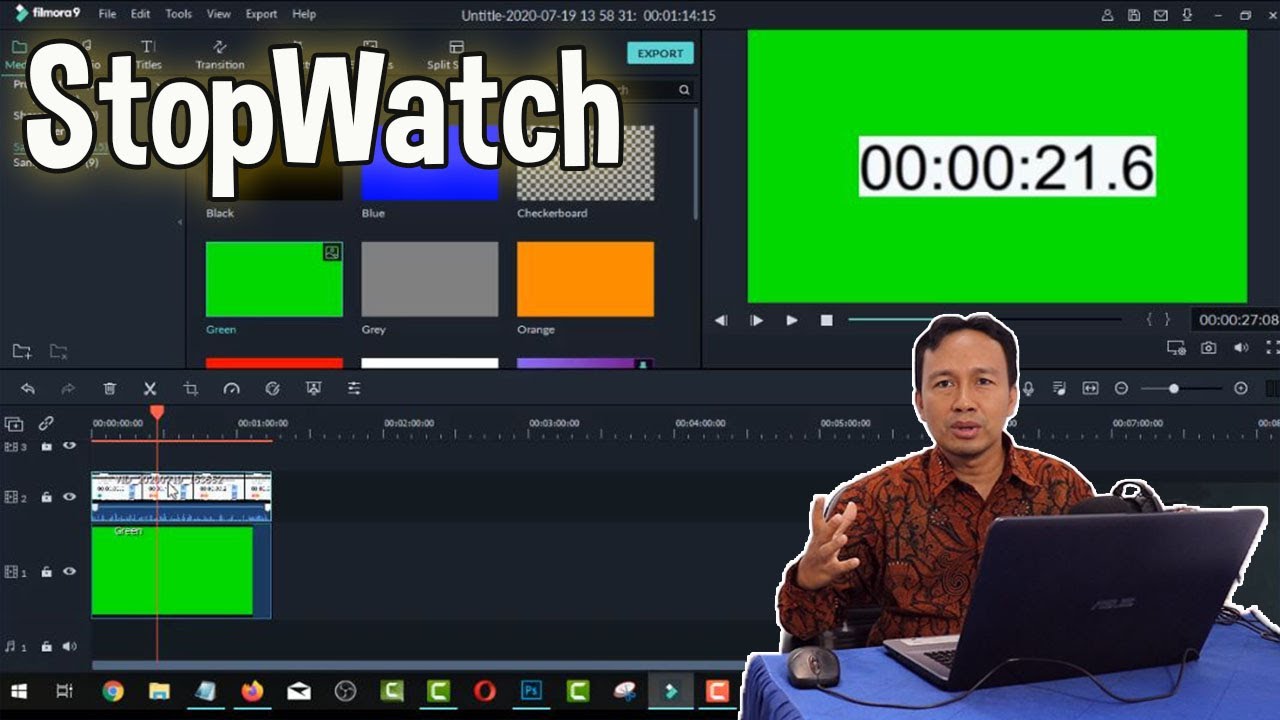Toggle the lock on video track 3
This screenshot has height=720, width=1280.
coord(46,446)
